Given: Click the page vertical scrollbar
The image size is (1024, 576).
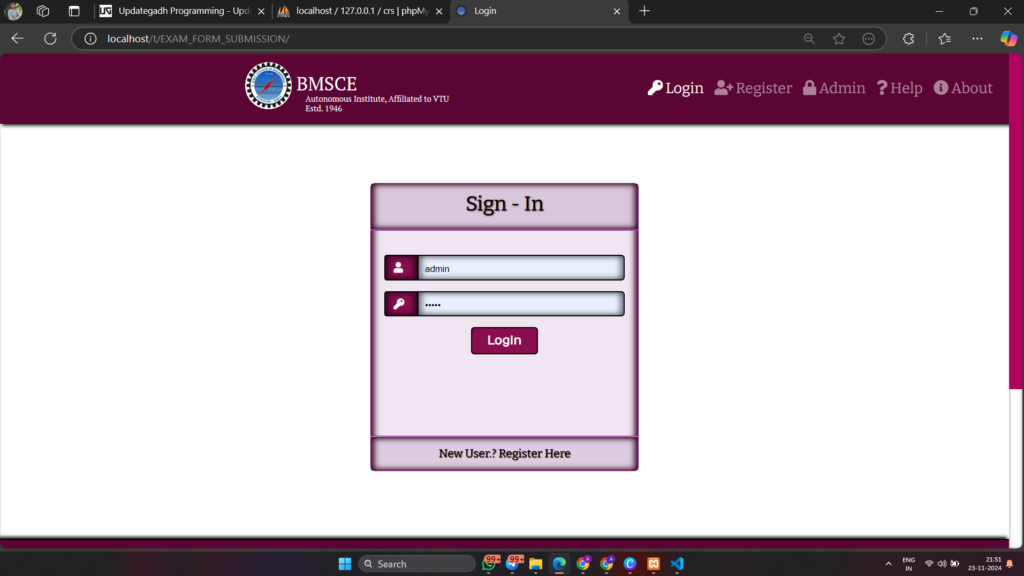Looking at the screenshot, I should (x=1016, y=222).
